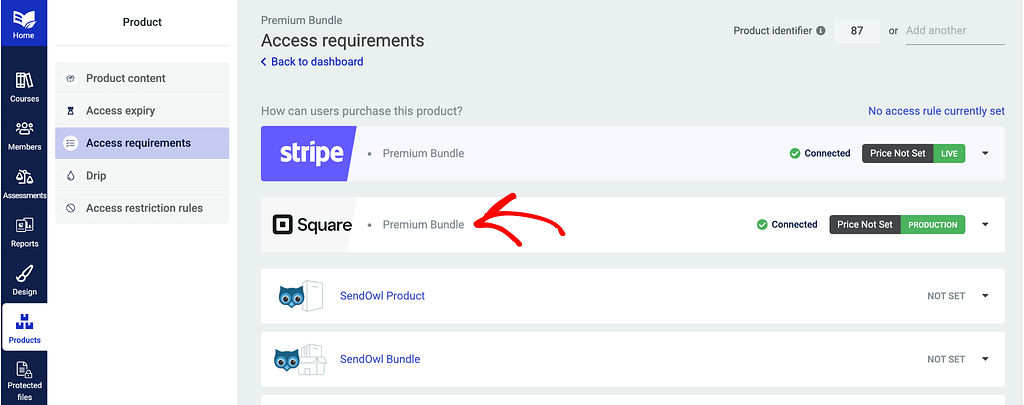Open Access restriction rules
This screenshot has height=405, width=1024.
click(x=144, y=208)
